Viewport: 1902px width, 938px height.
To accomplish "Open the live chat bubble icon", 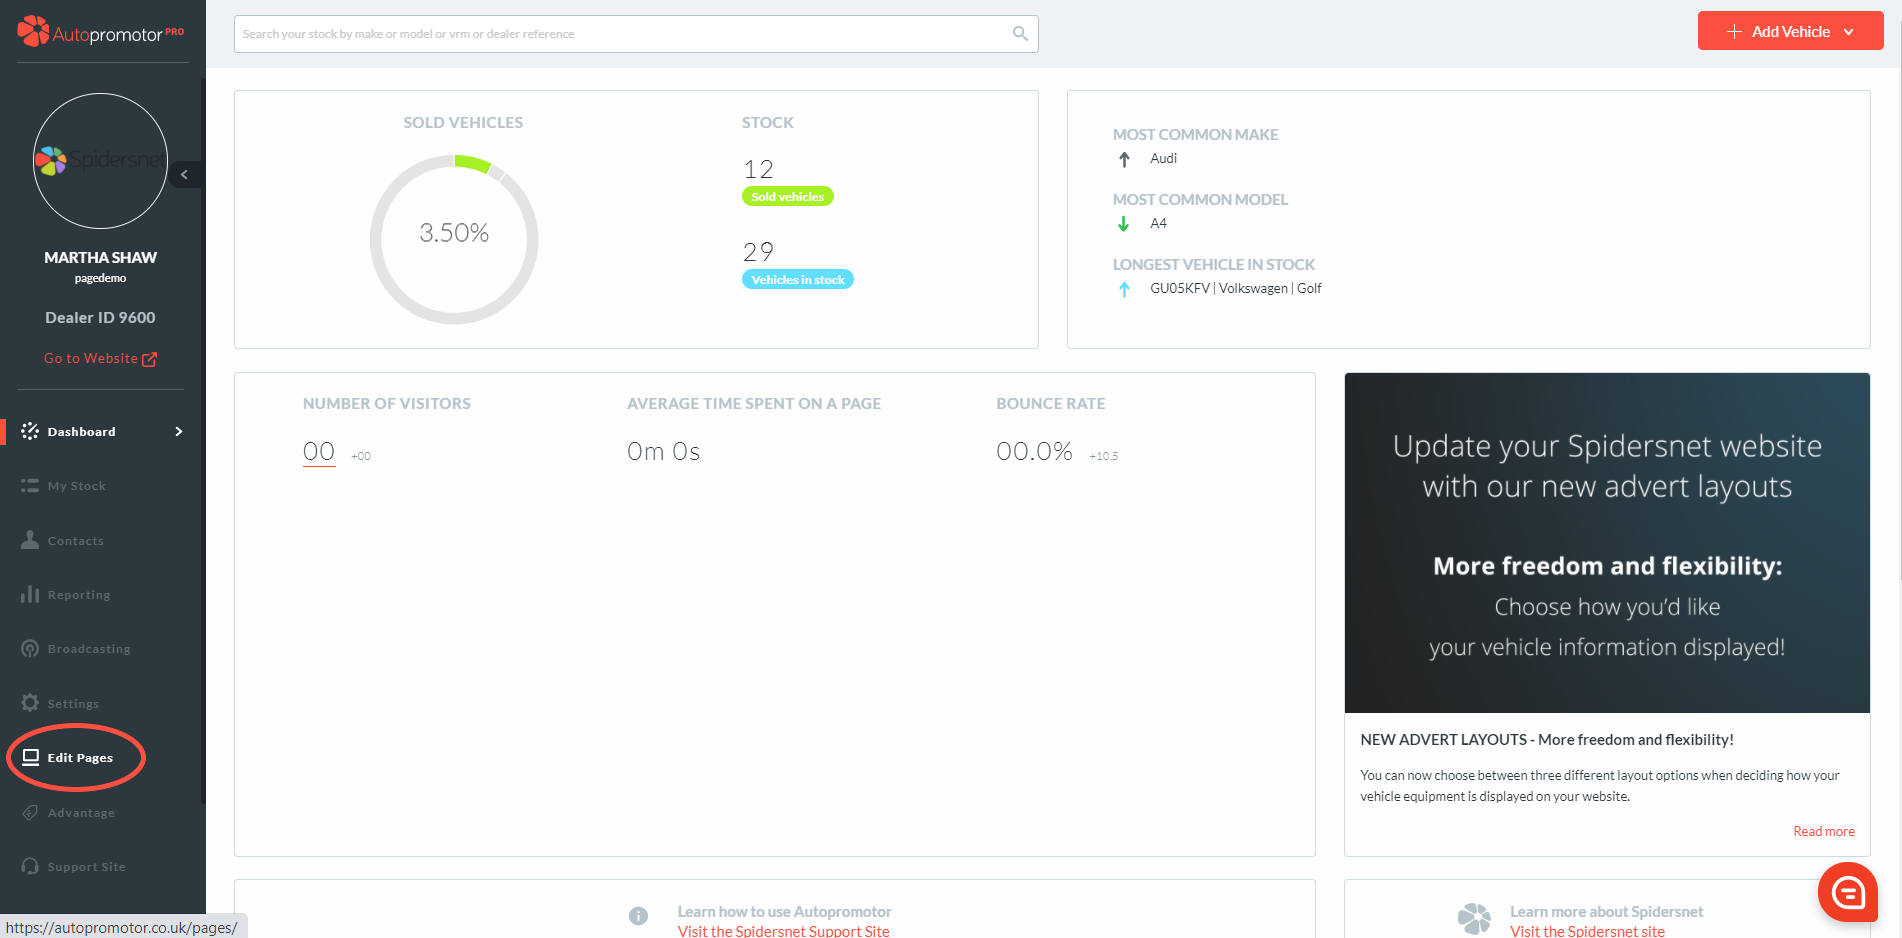I will 1847,891.
